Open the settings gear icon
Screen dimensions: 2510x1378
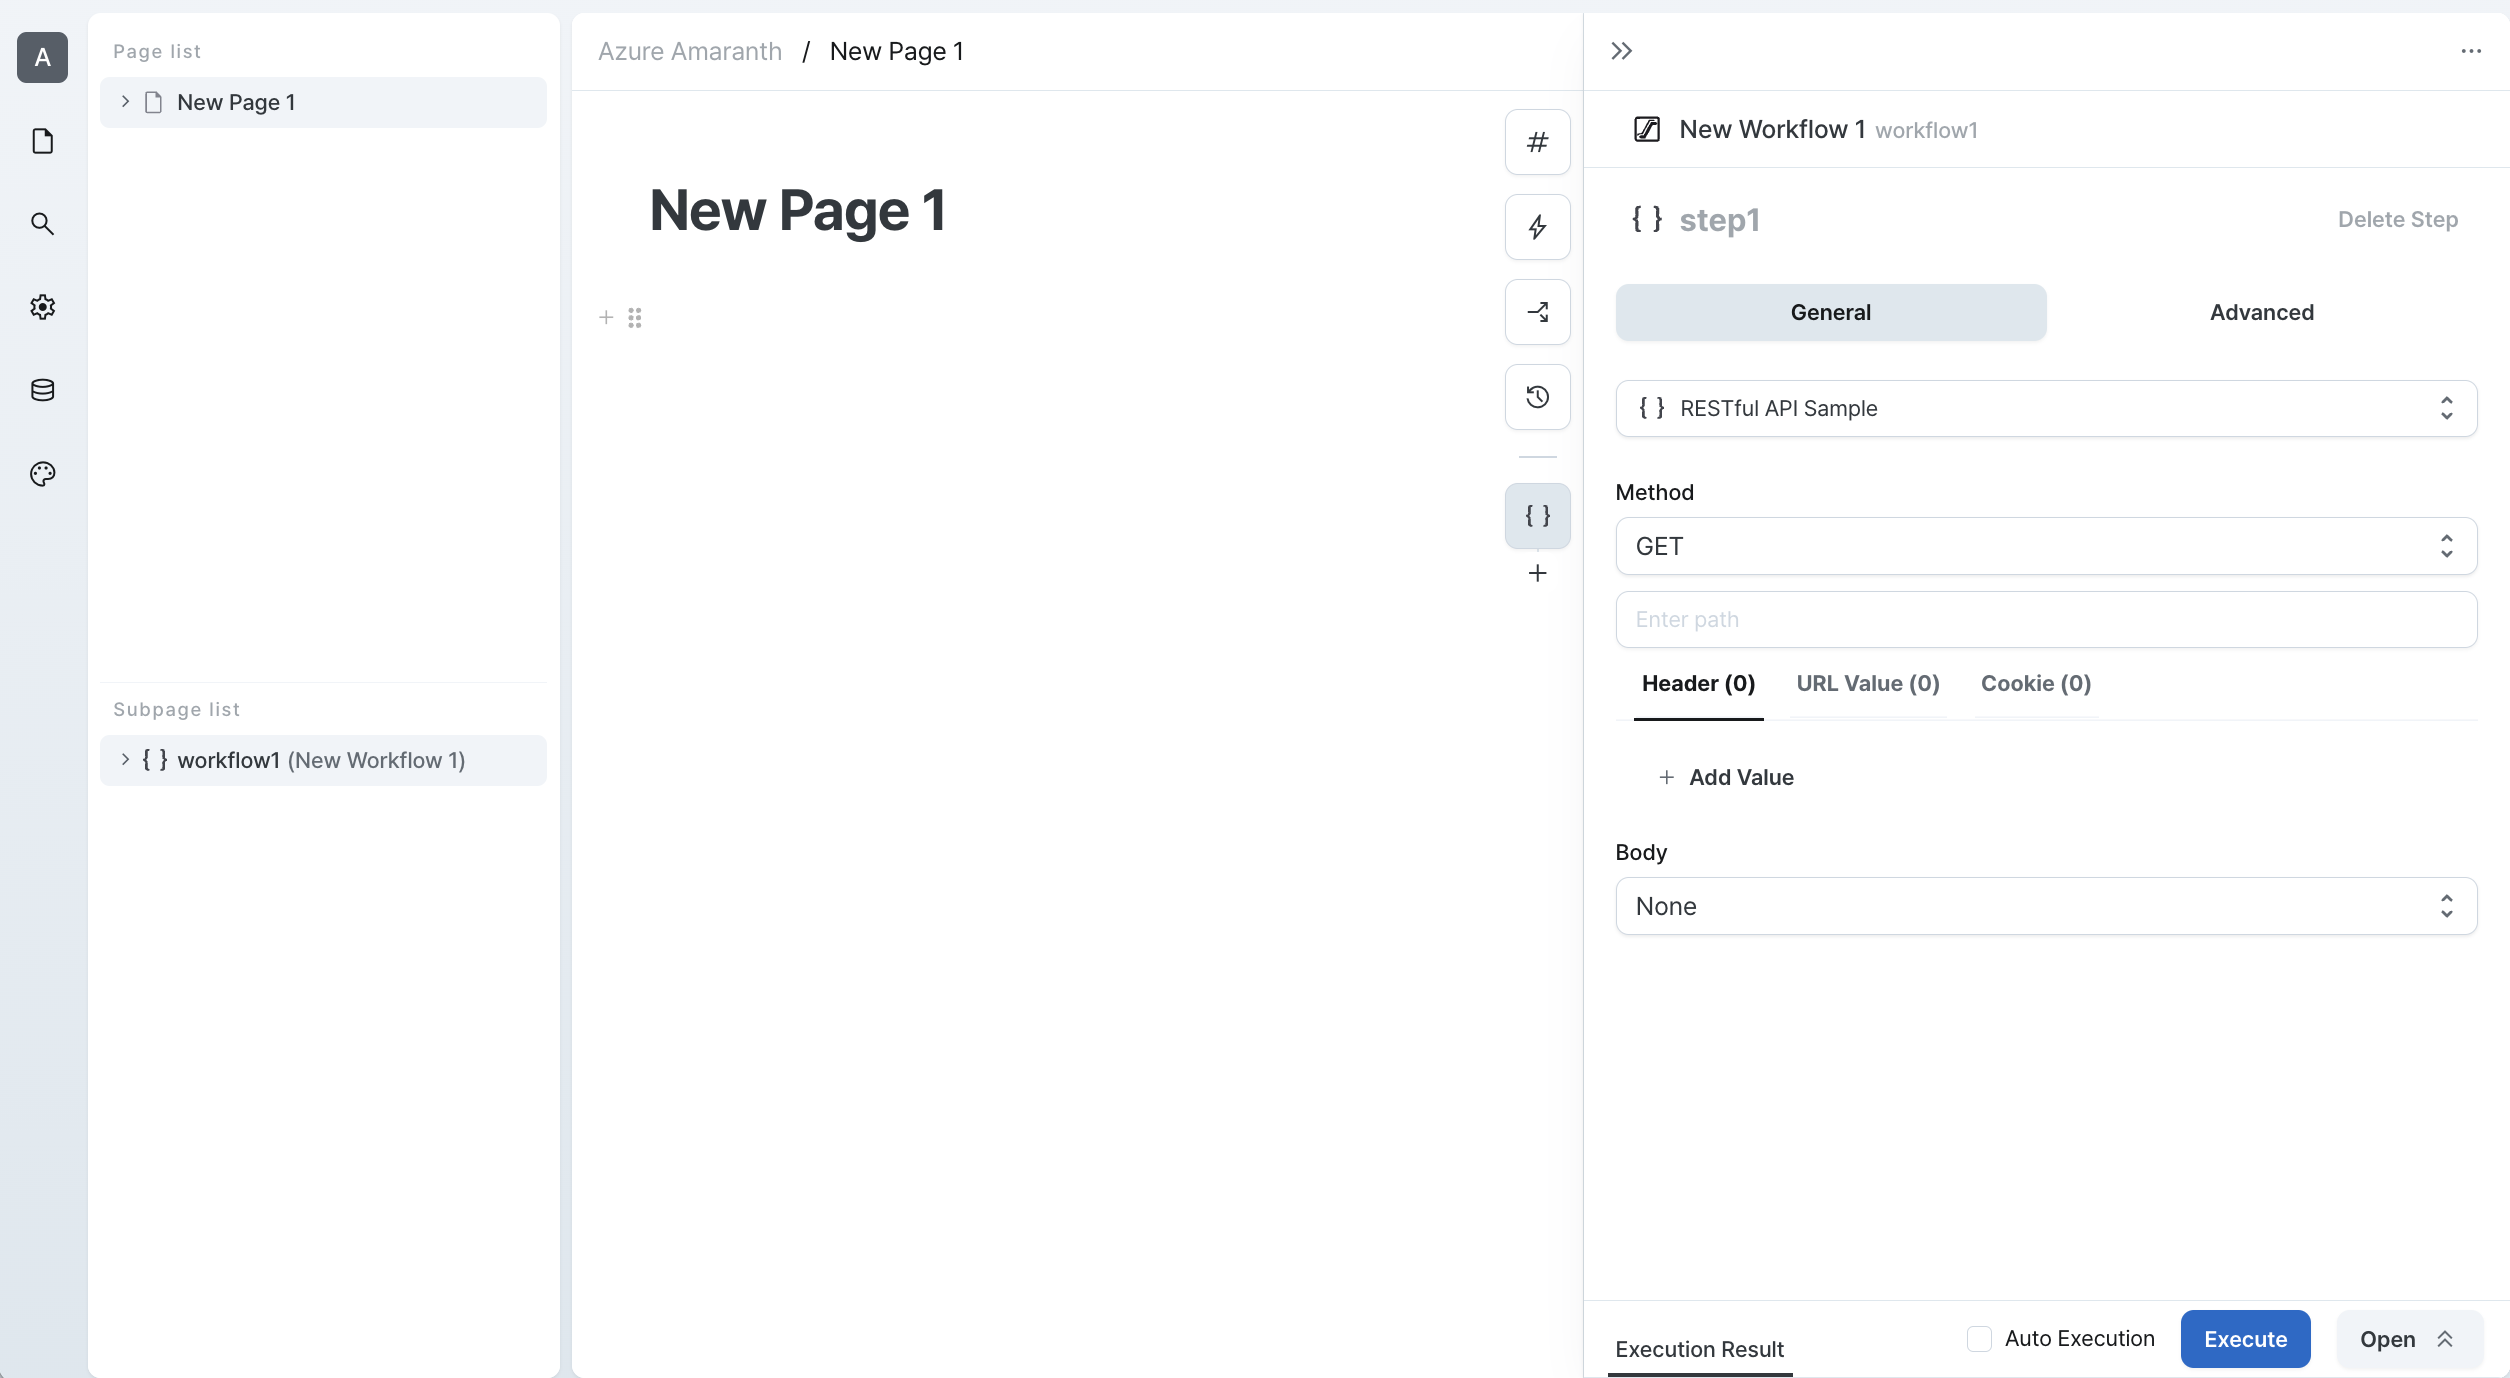point(42,307)
